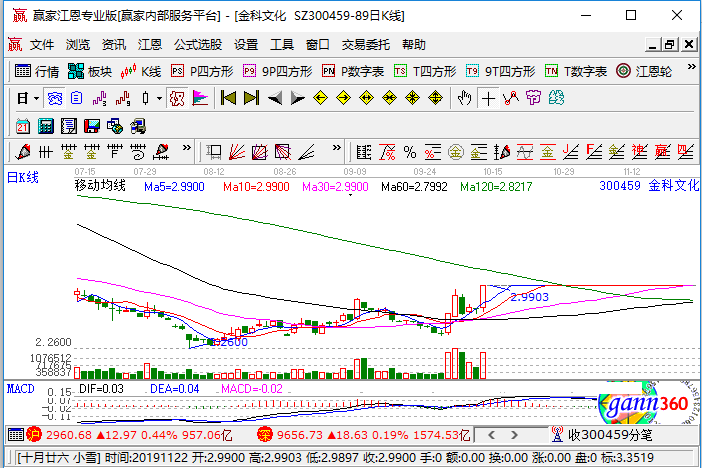This screenshot has height=468, width=702.
Task: Open the 9P四方形 tool
Action: click(277, 71)
